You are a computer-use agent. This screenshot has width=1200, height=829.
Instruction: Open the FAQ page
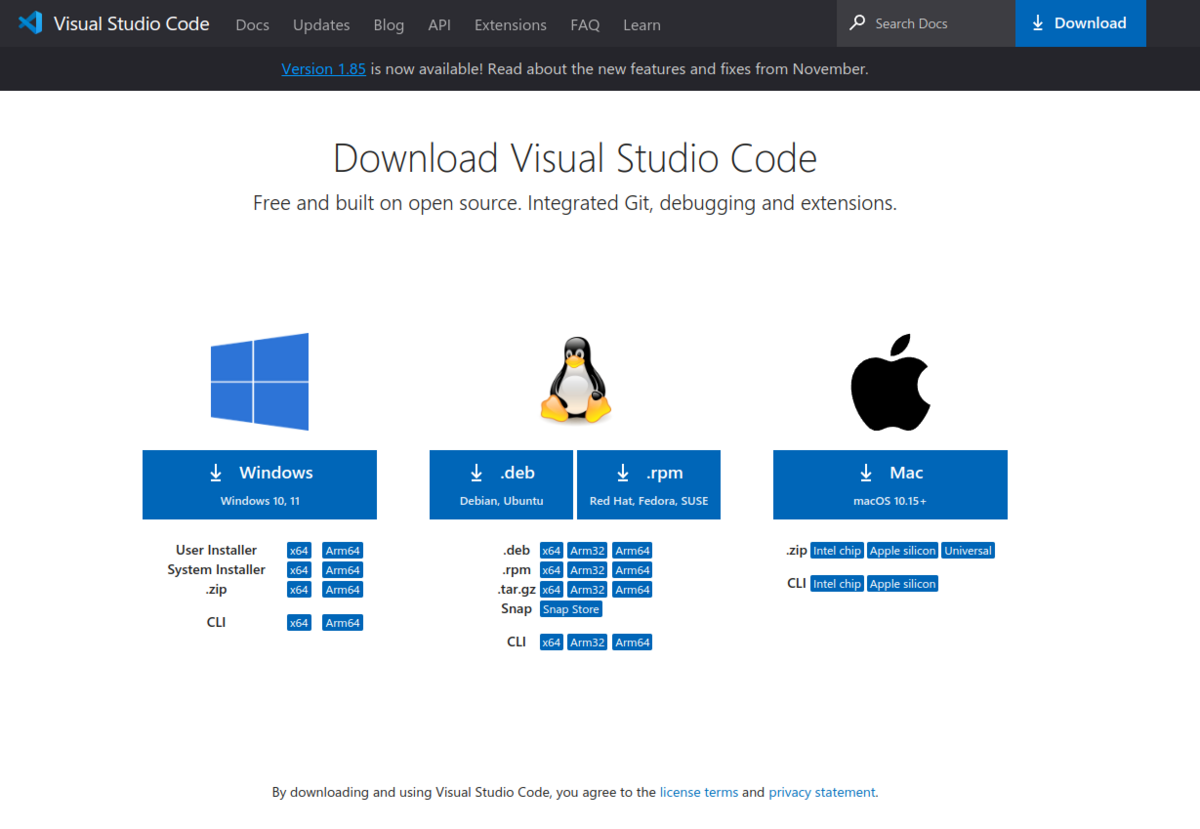585,25
